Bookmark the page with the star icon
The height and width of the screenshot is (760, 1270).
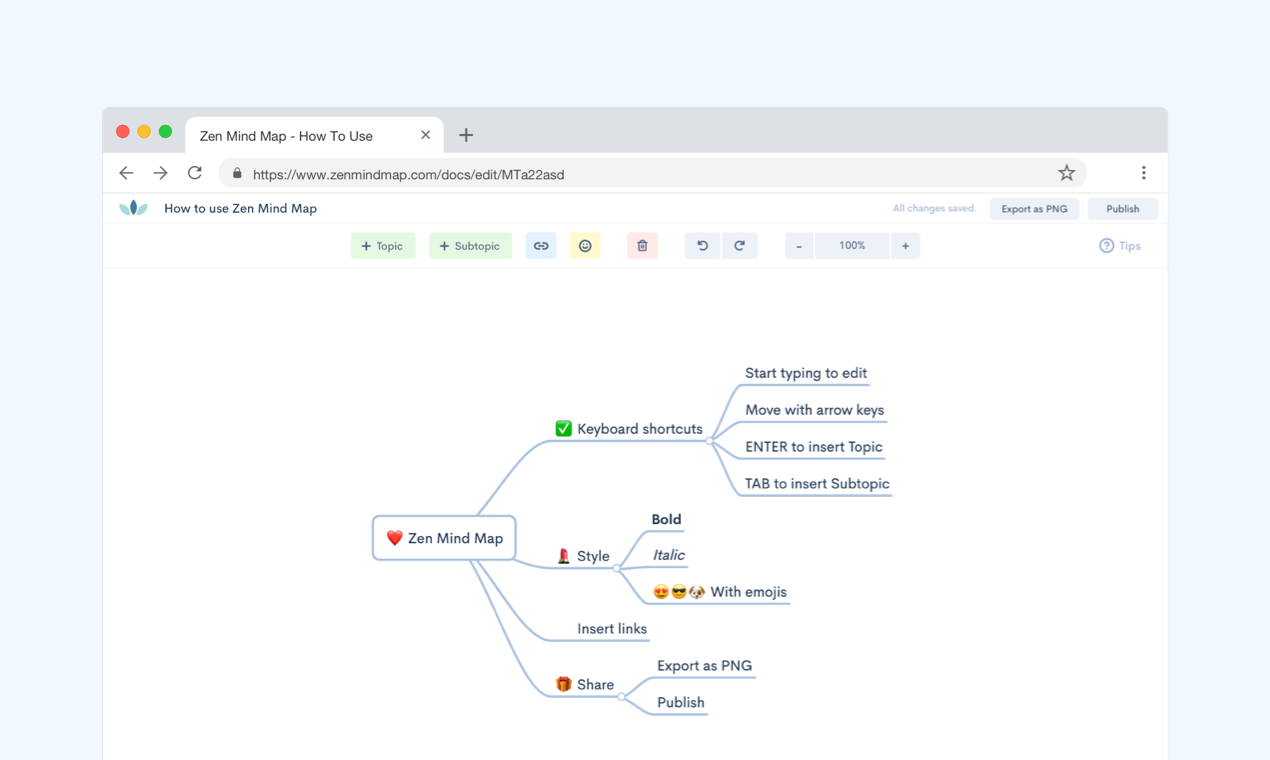(x=1066, y=172)
